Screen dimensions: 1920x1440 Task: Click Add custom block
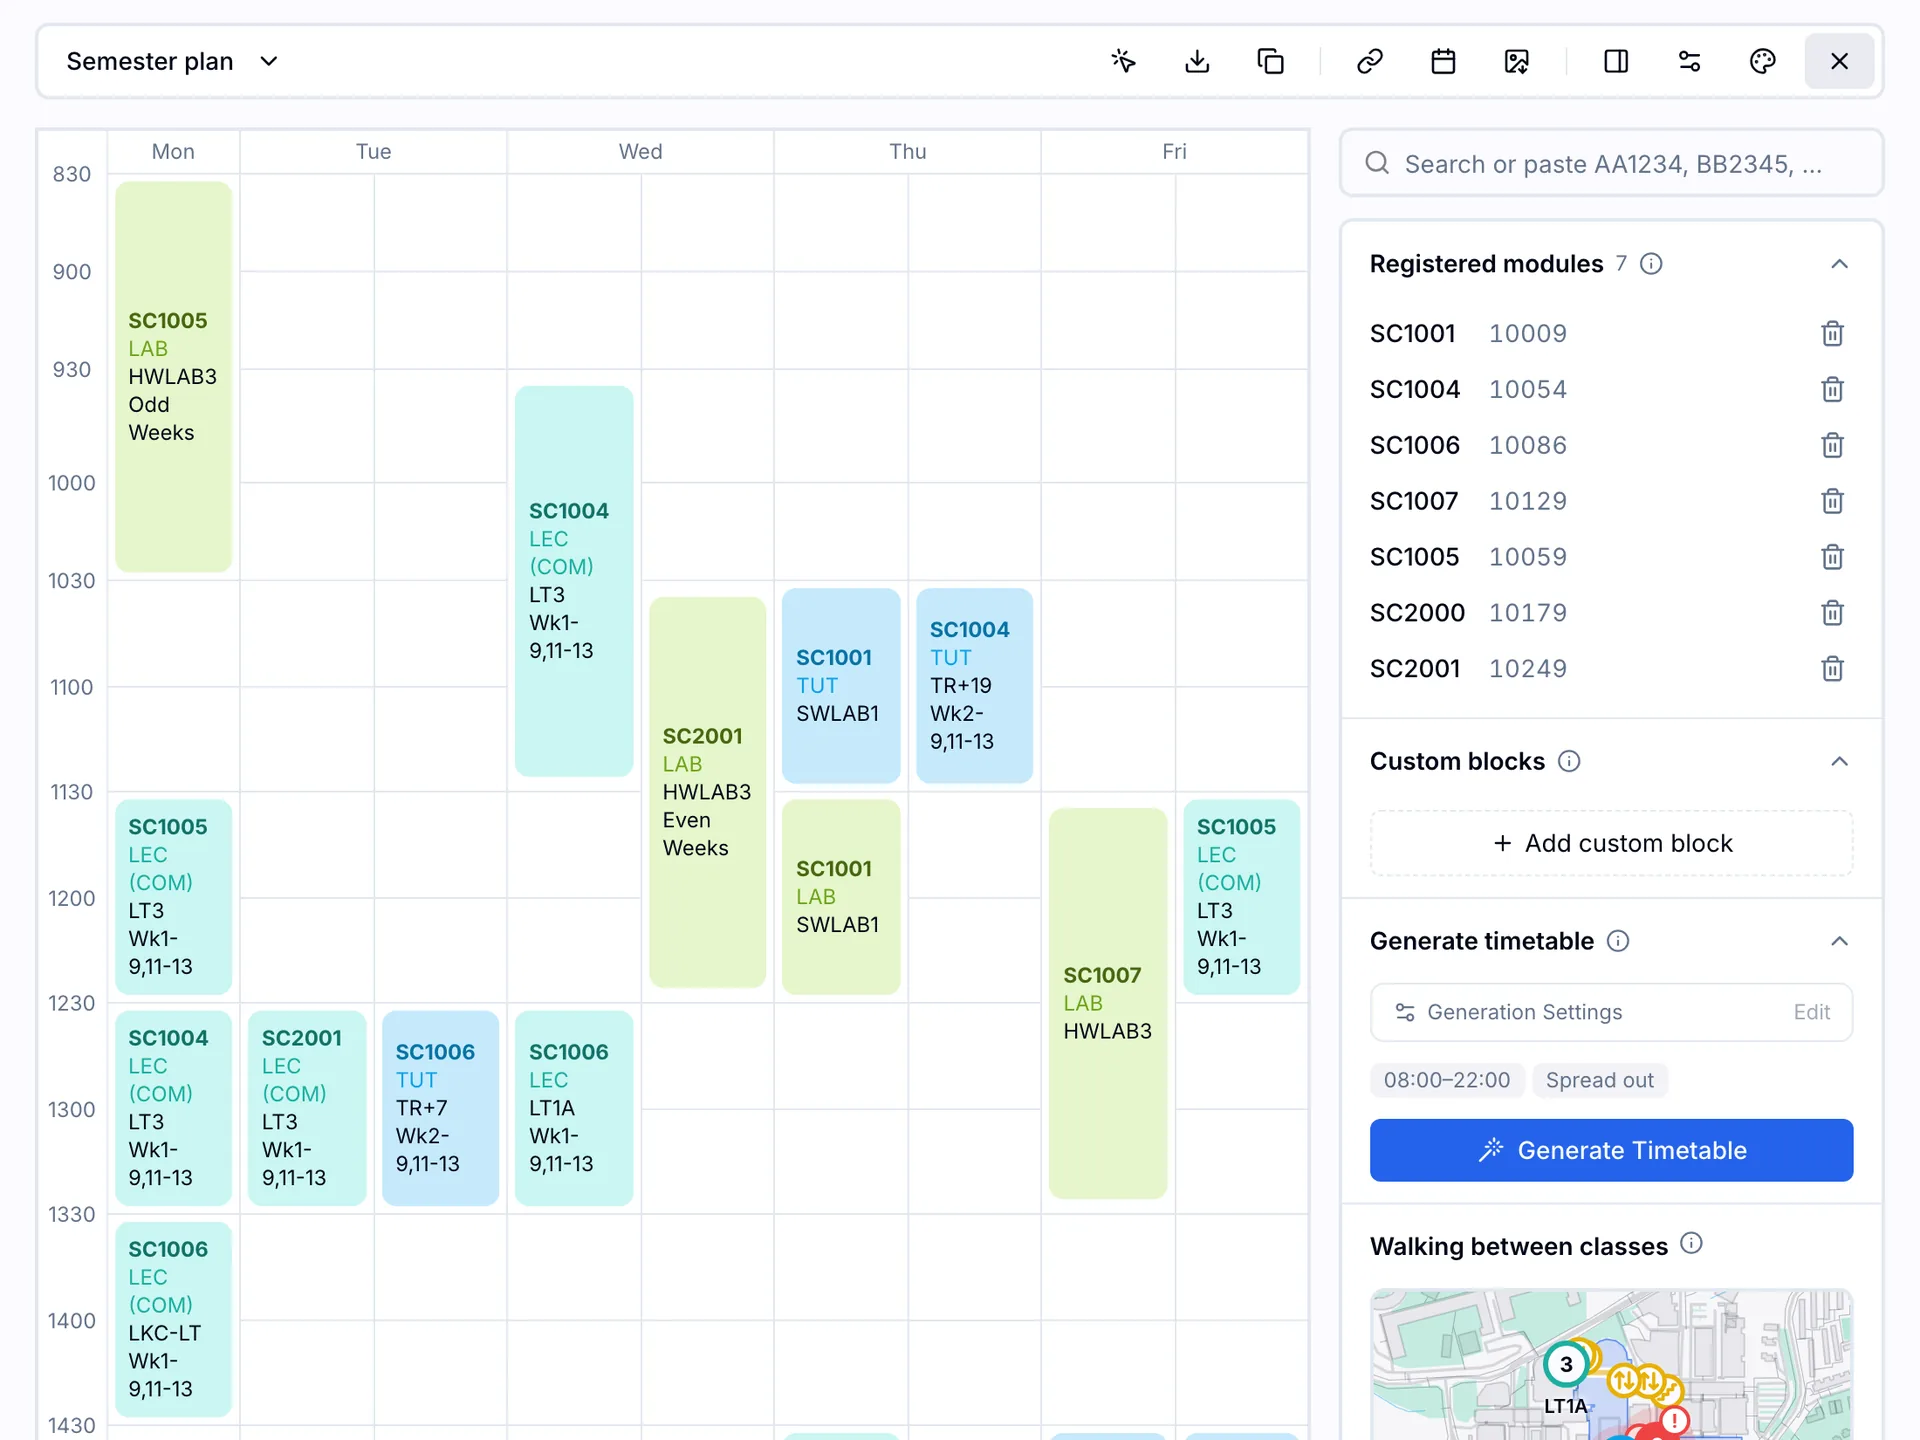[x=1611, y=843]
